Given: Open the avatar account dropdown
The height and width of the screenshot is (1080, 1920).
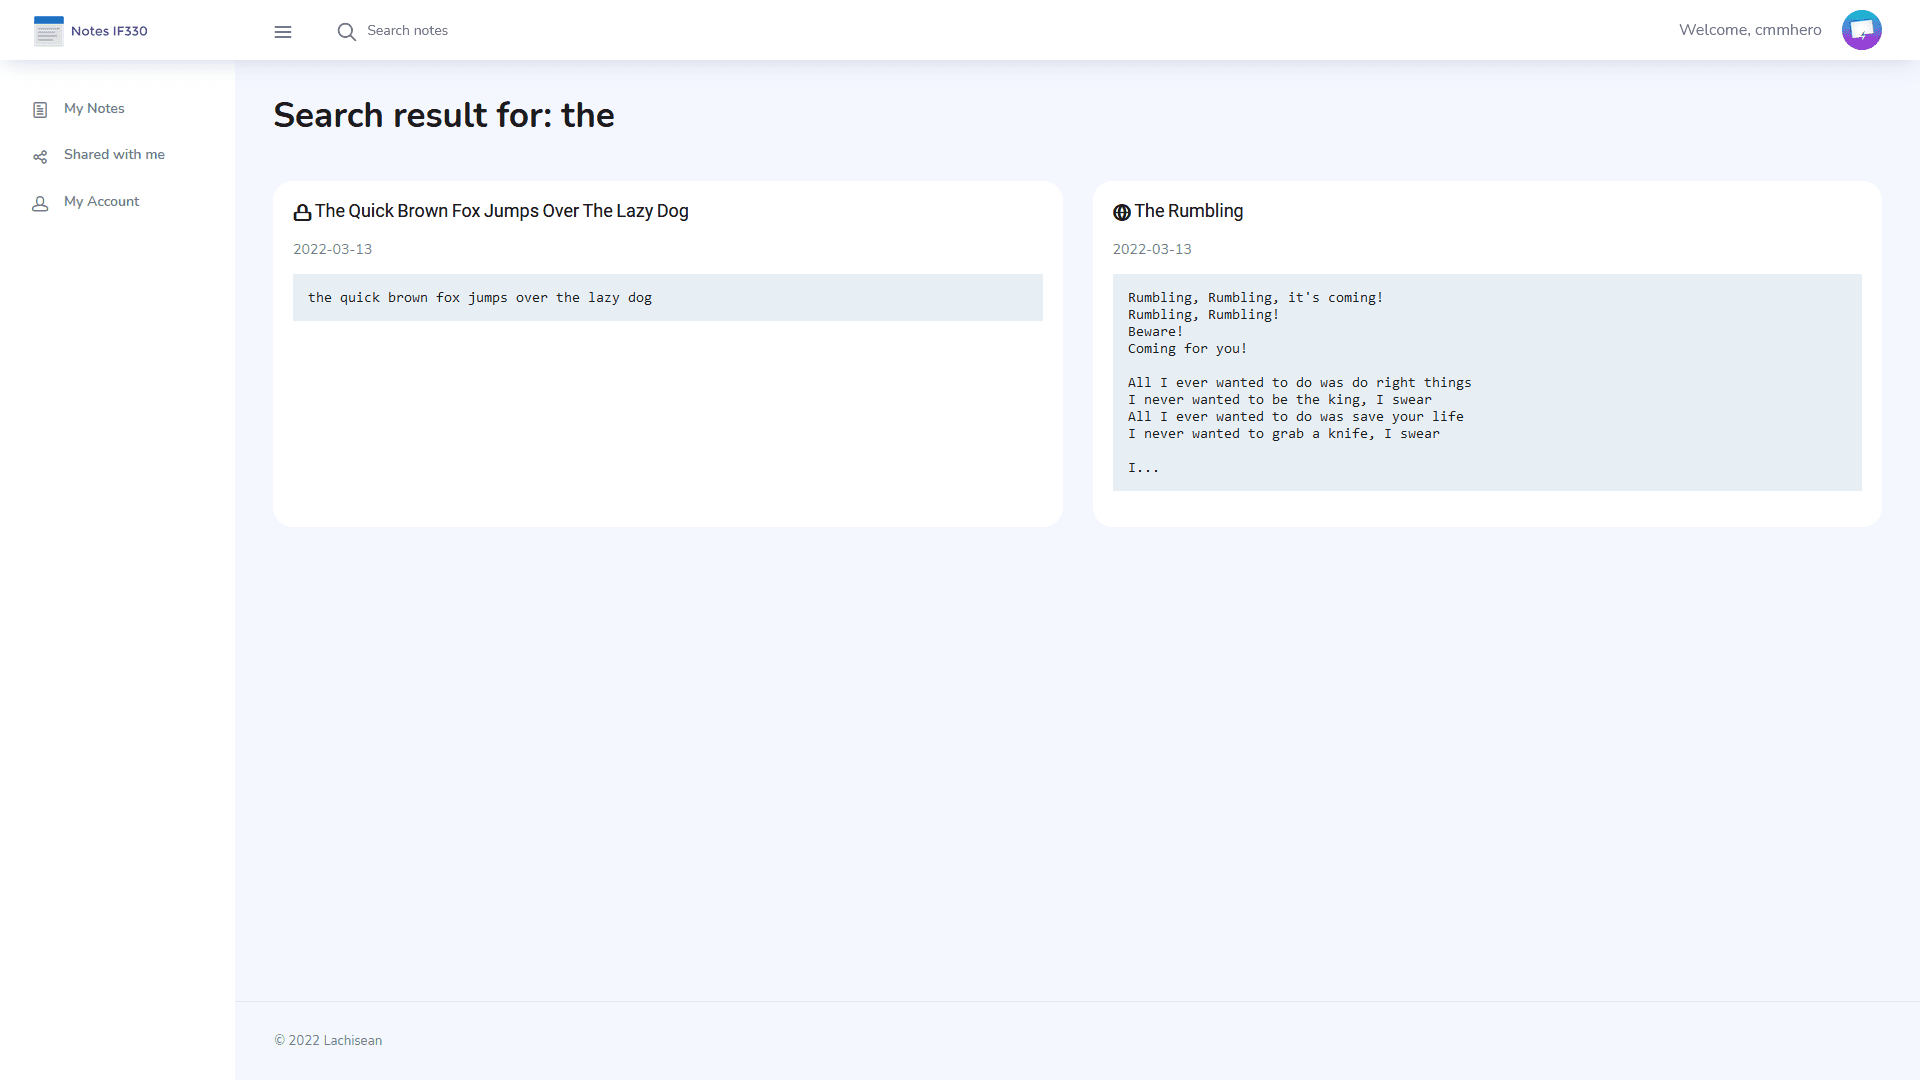Looking at the screenshot, I should [x=1862, y=30].
